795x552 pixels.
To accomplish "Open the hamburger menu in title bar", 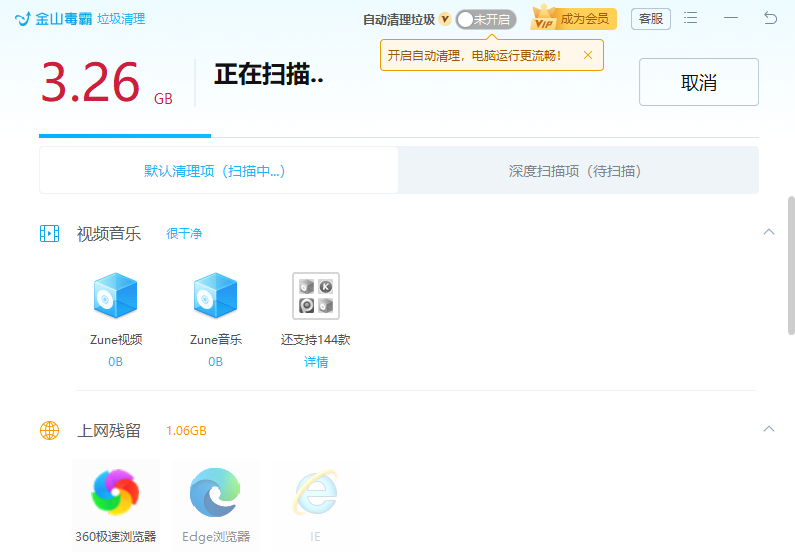I will point(691,18).
